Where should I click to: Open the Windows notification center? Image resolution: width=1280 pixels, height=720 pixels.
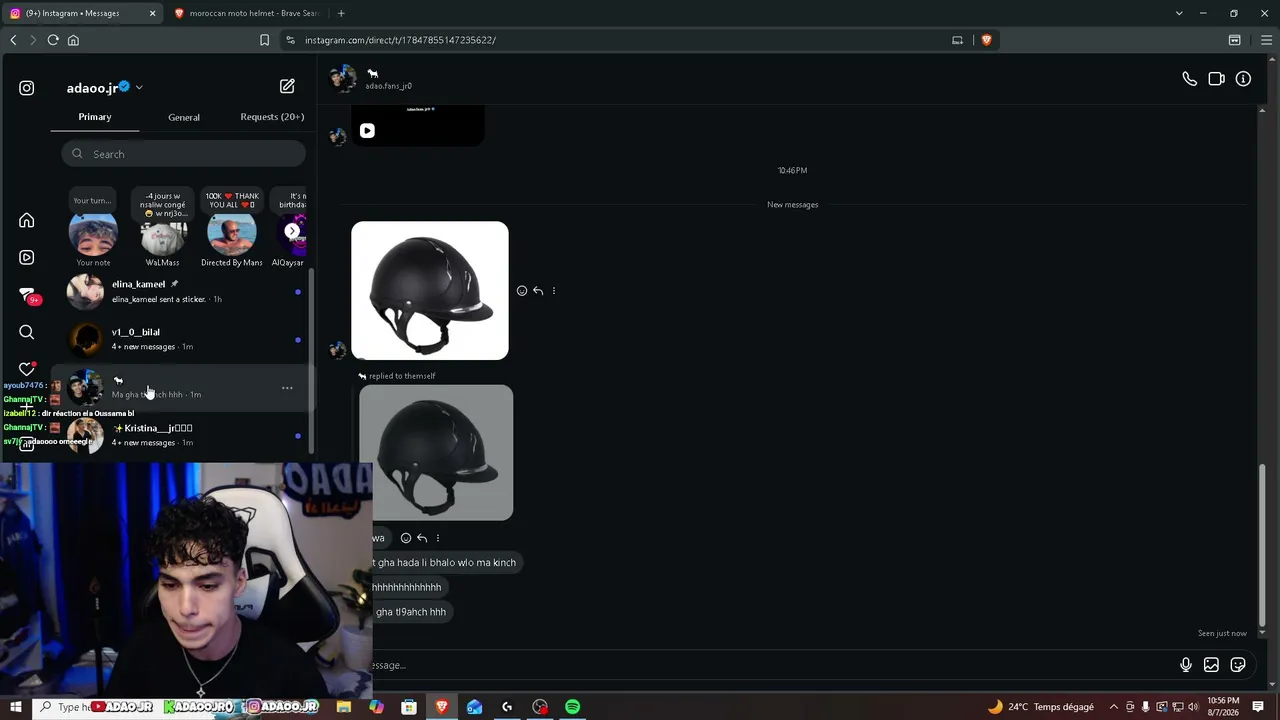(1258, 707)
